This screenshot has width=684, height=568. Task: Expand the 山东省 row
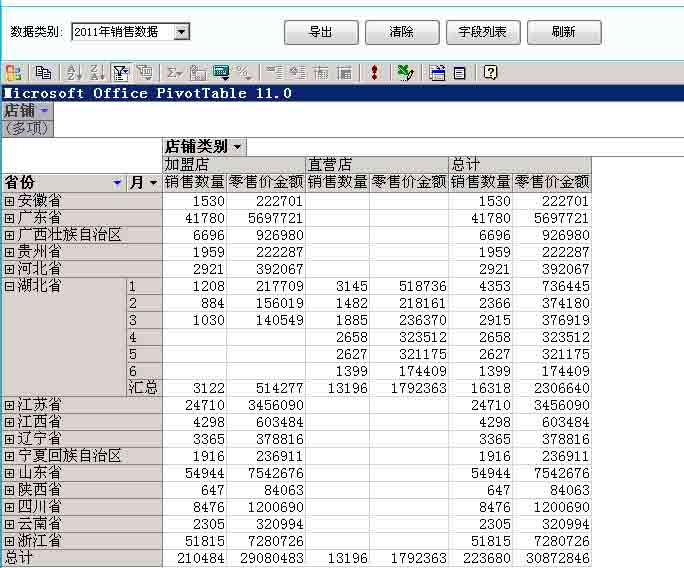(x=9, y=473)
